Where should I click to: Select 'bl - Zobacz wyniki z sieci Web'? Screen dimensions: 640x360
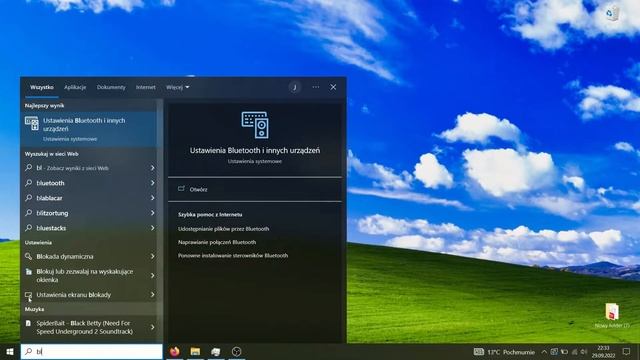(89, 168)
